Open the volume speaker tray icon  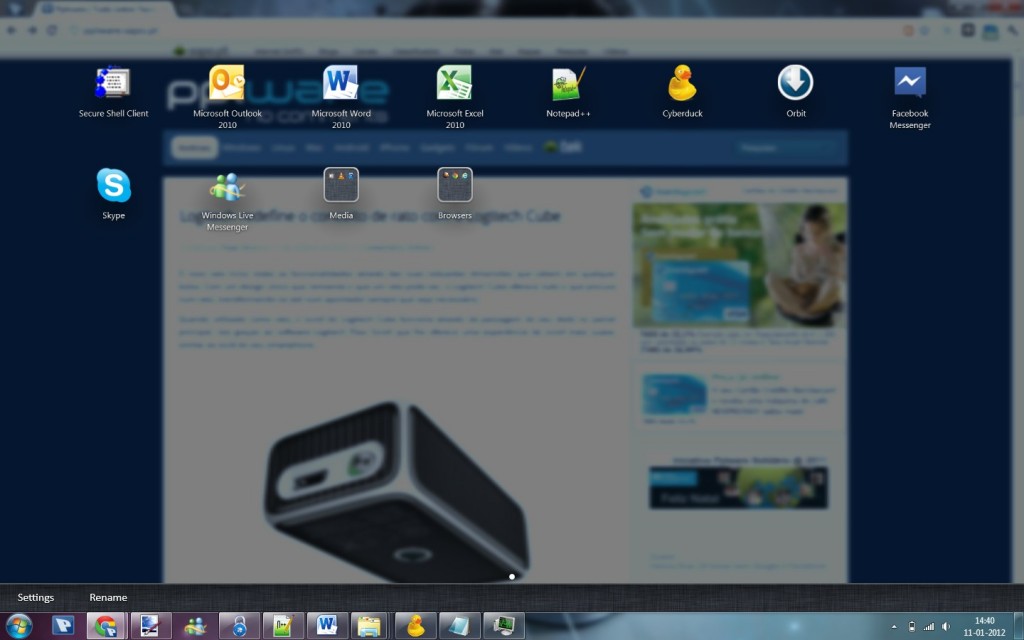click(946, 627)
